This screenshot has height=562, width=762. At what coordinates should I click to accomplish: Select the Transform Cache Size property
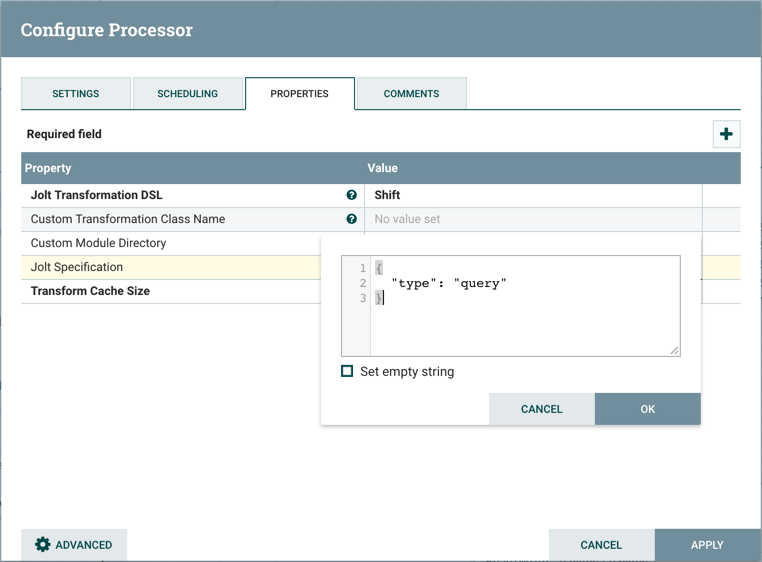90,291
